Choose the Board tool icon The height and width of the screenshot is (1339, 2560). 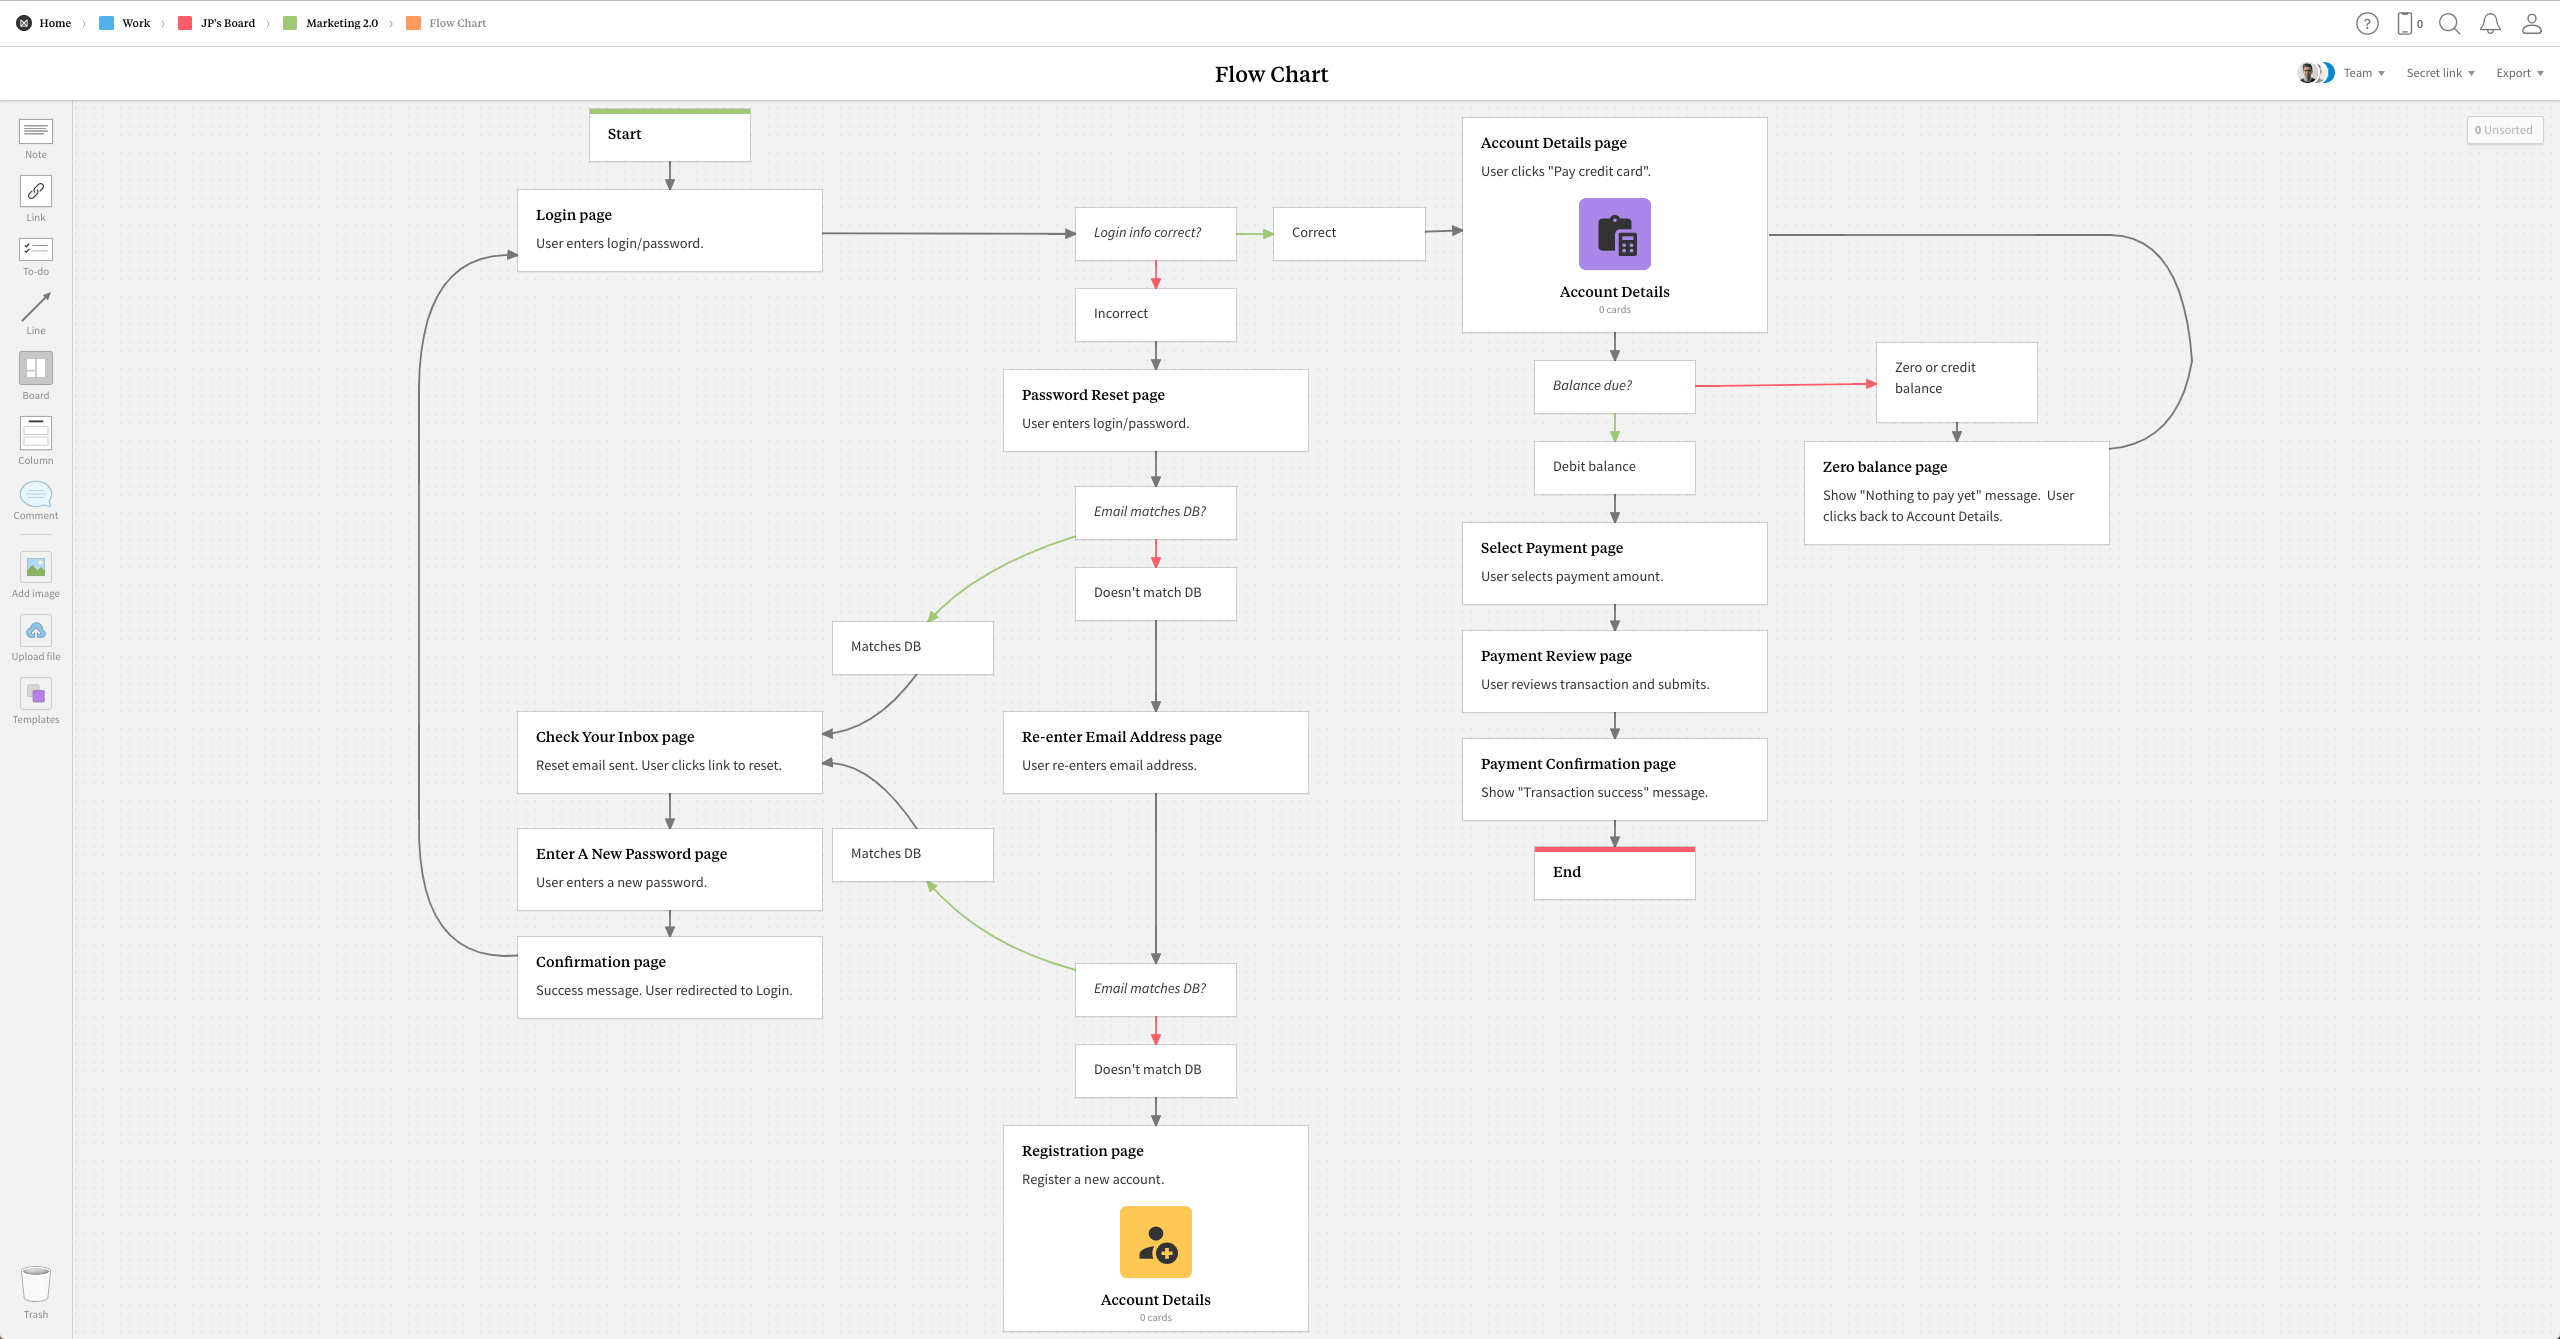click(36, 368)
